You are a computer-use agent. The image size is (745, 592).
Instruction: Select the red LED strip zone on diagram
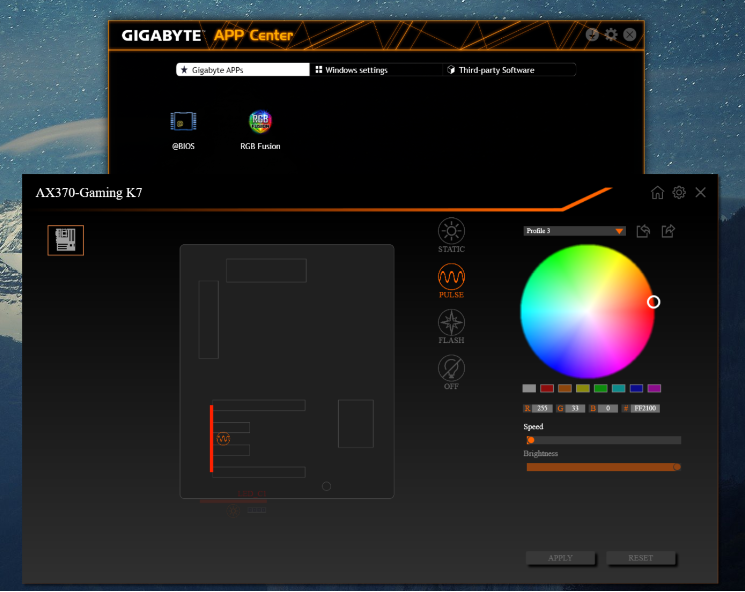pos(211,439)
